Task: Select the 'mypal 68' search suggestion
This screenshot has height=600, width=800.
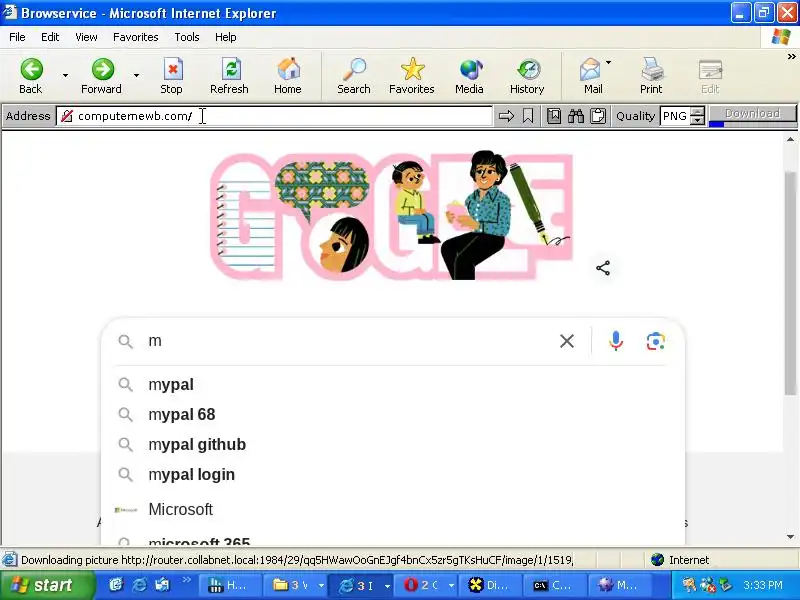Action: (390, 414)
